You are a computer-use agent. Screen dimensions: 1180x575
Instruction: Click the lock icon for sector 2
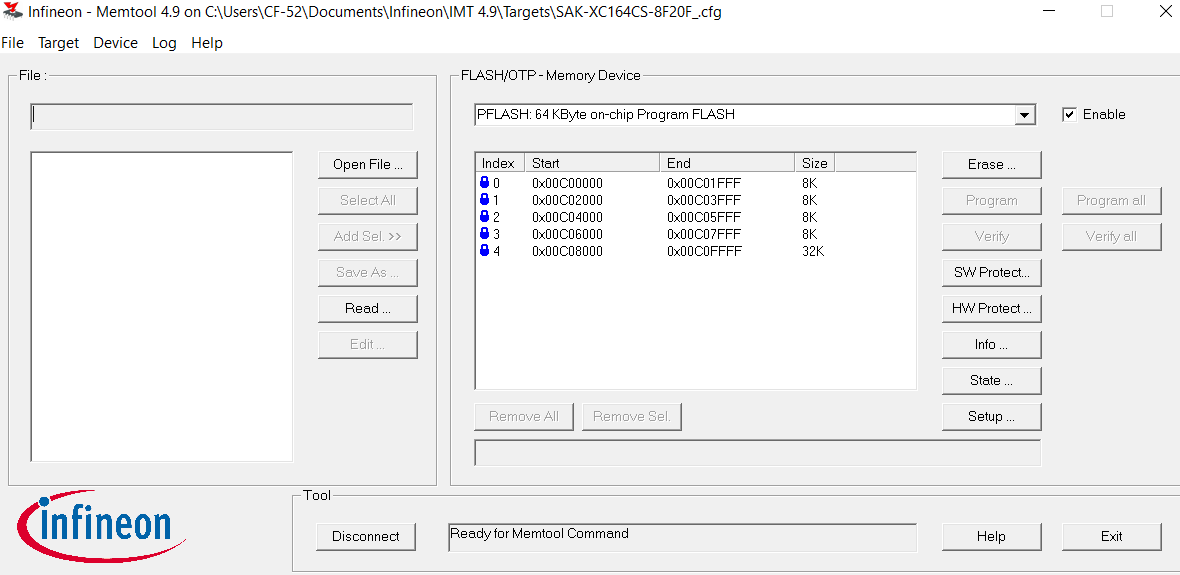click(x=485, y=217)
